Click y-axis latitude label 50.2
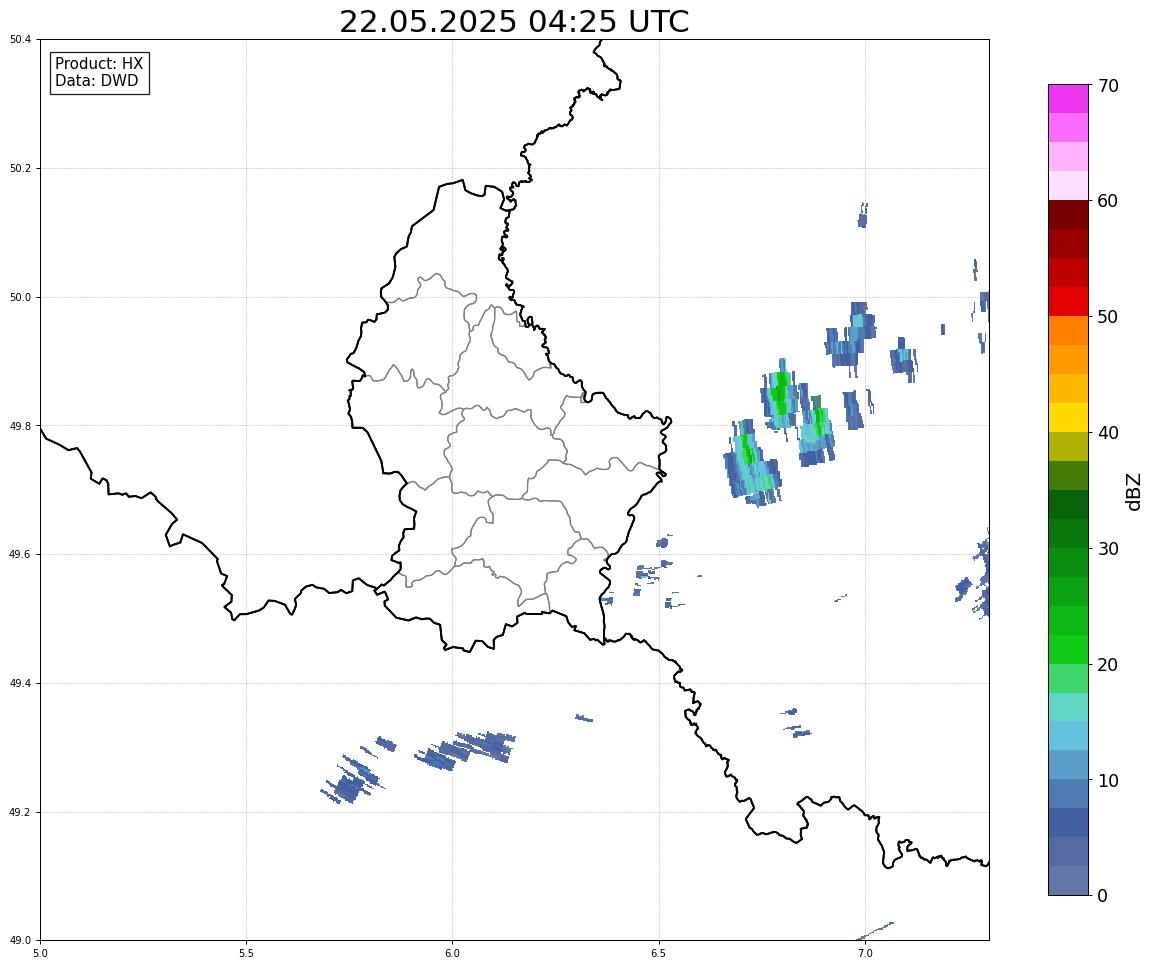Screen dimensions: 1152x968 pyautogui.click(x=20, y=168)
